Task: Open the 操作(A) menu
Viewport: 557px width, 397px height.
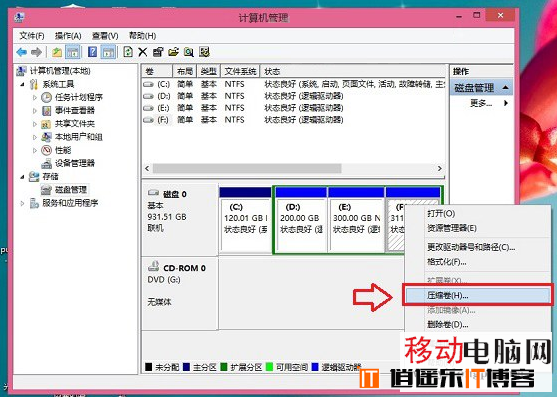Action: [68, 36]
